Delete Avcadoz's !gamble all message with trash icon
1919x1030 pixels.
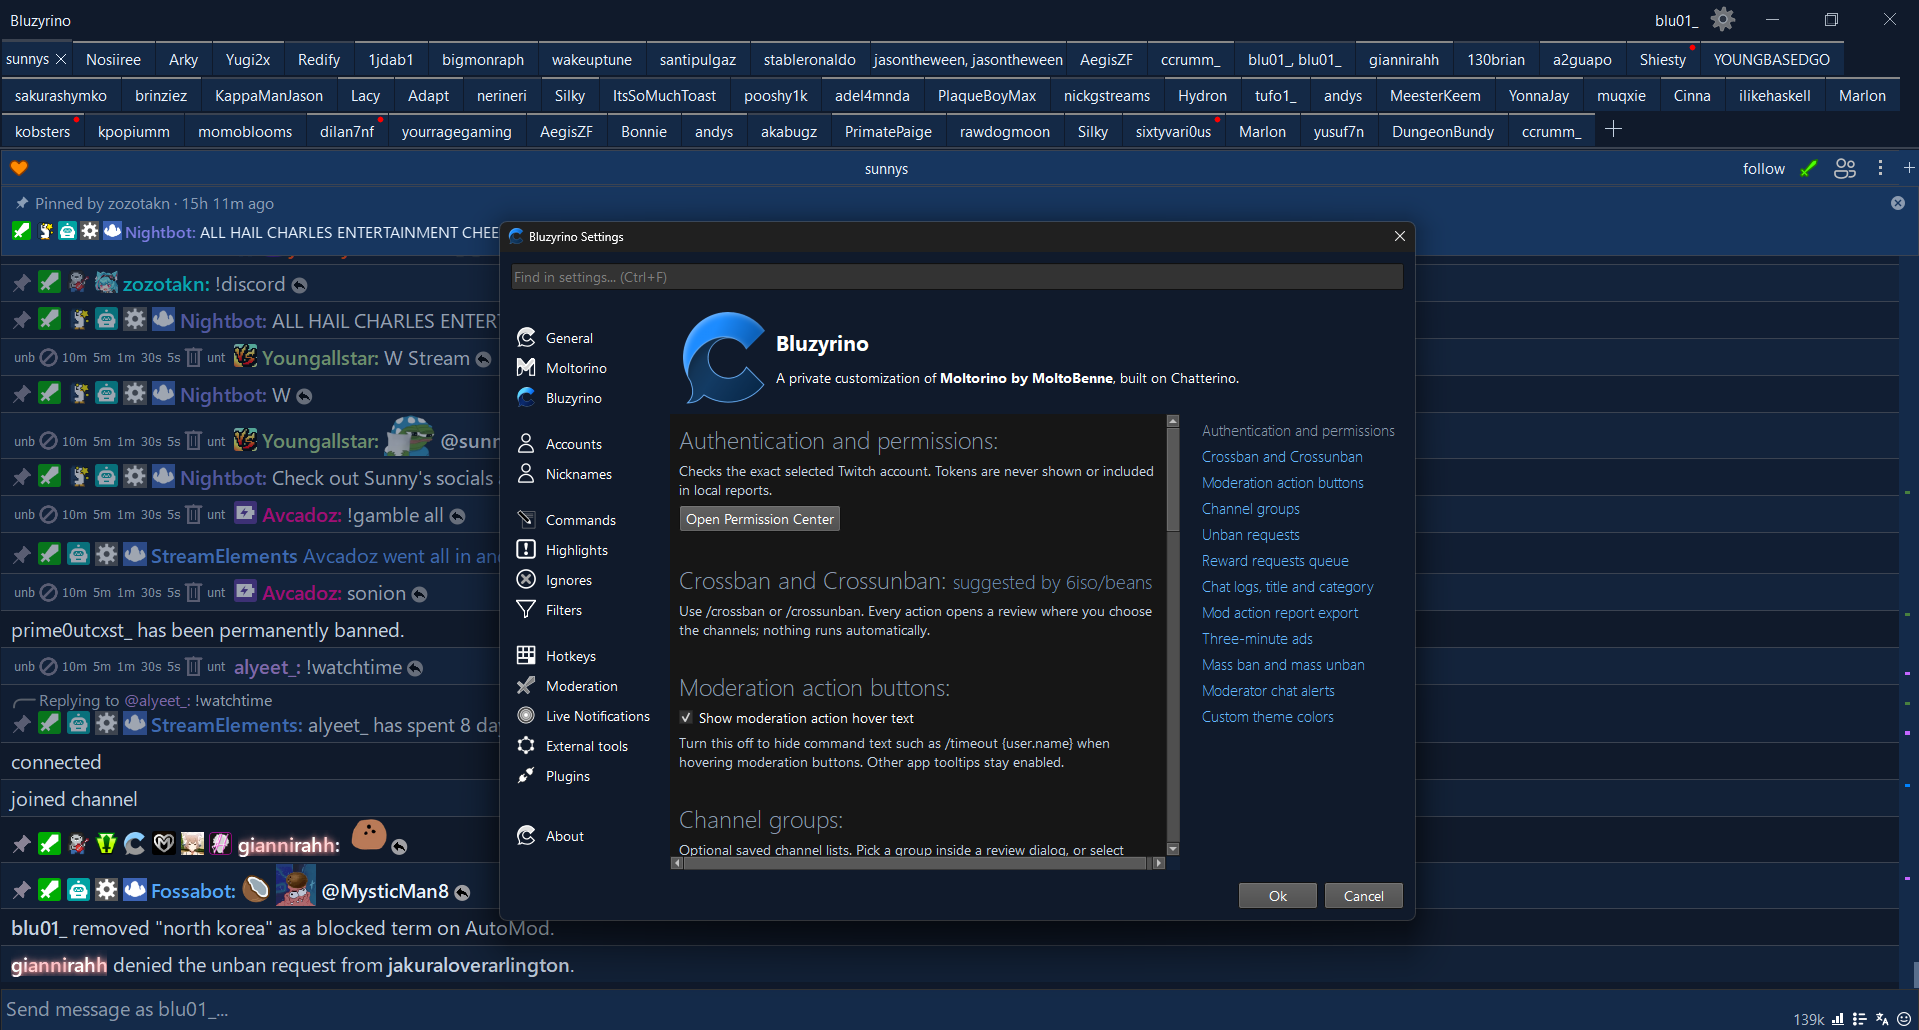tap(193, 515)
